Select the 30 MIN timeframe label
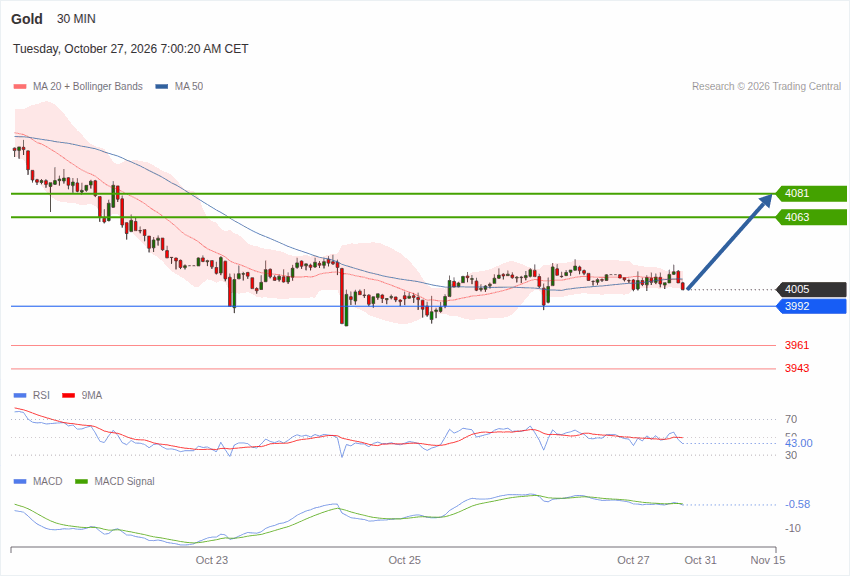Image resolution: width=850 pixels, height=576 pixels. click(76, 19)
